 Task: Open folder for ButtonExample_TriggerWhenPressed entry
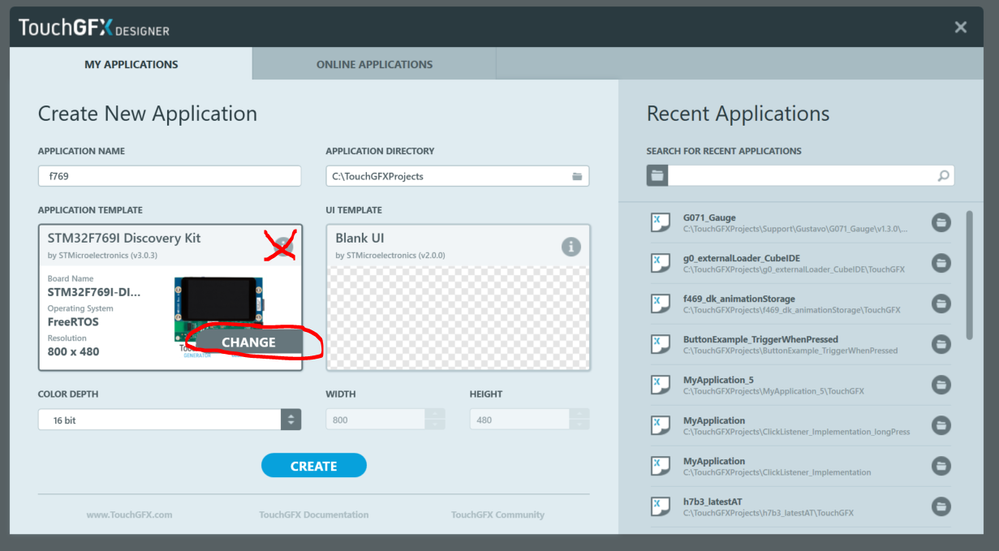click(941, 344)
